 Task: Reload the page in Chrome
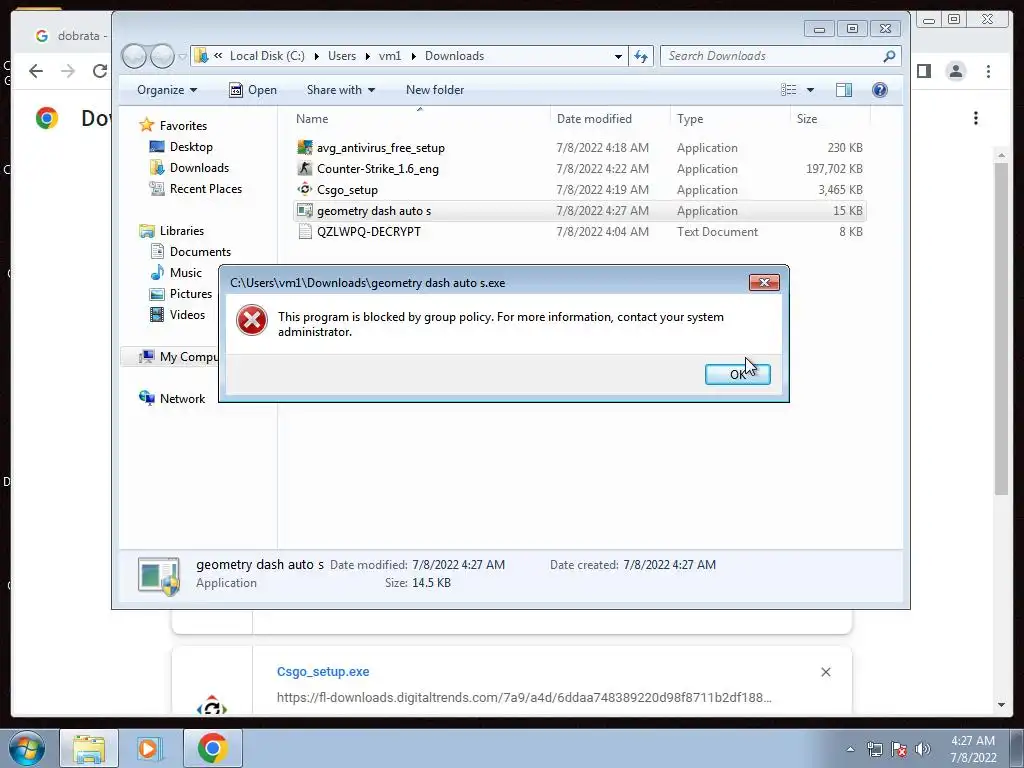pyautogui.click(x=99, y=71)
